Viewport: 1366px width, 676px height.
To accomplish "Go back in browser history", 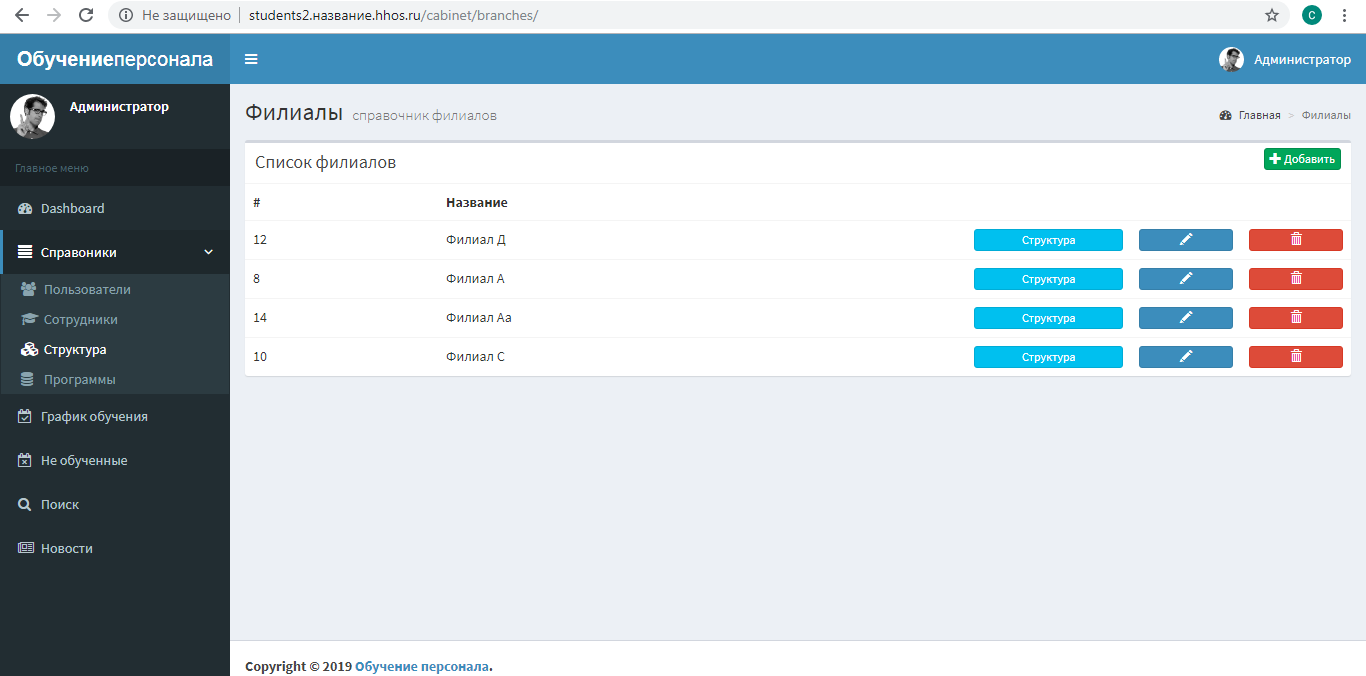I will tap(21, 15).
